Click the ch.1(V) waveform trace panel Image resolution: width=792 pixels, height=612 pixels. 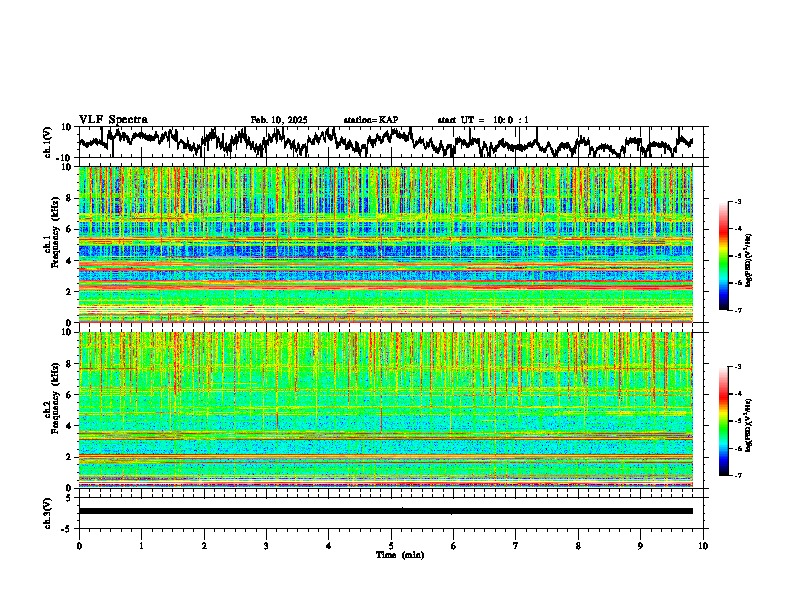tap(391, 142)
